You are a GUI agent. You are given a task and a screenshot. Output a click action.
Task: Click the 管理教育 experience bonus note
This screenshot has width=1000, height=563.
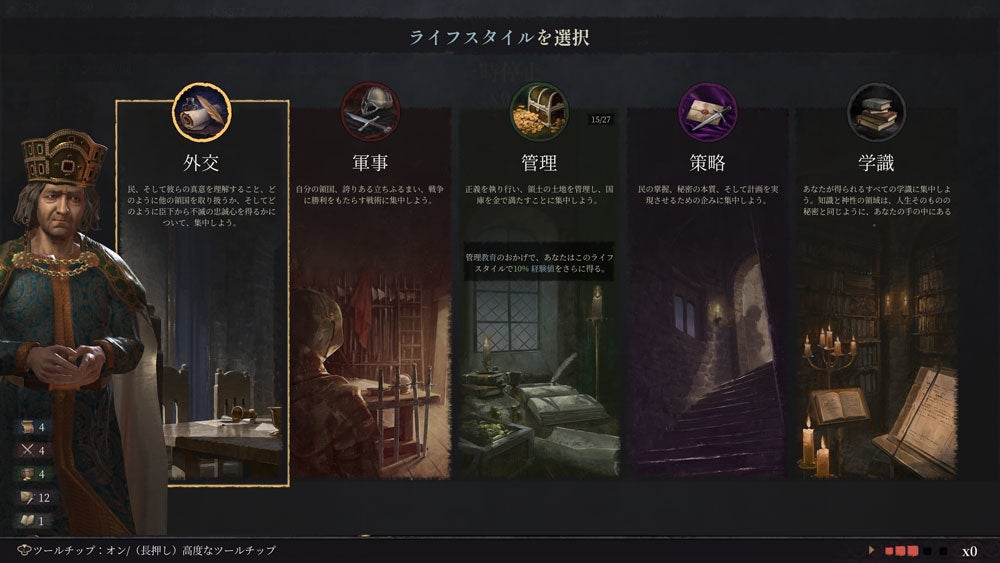click(539, 263)
